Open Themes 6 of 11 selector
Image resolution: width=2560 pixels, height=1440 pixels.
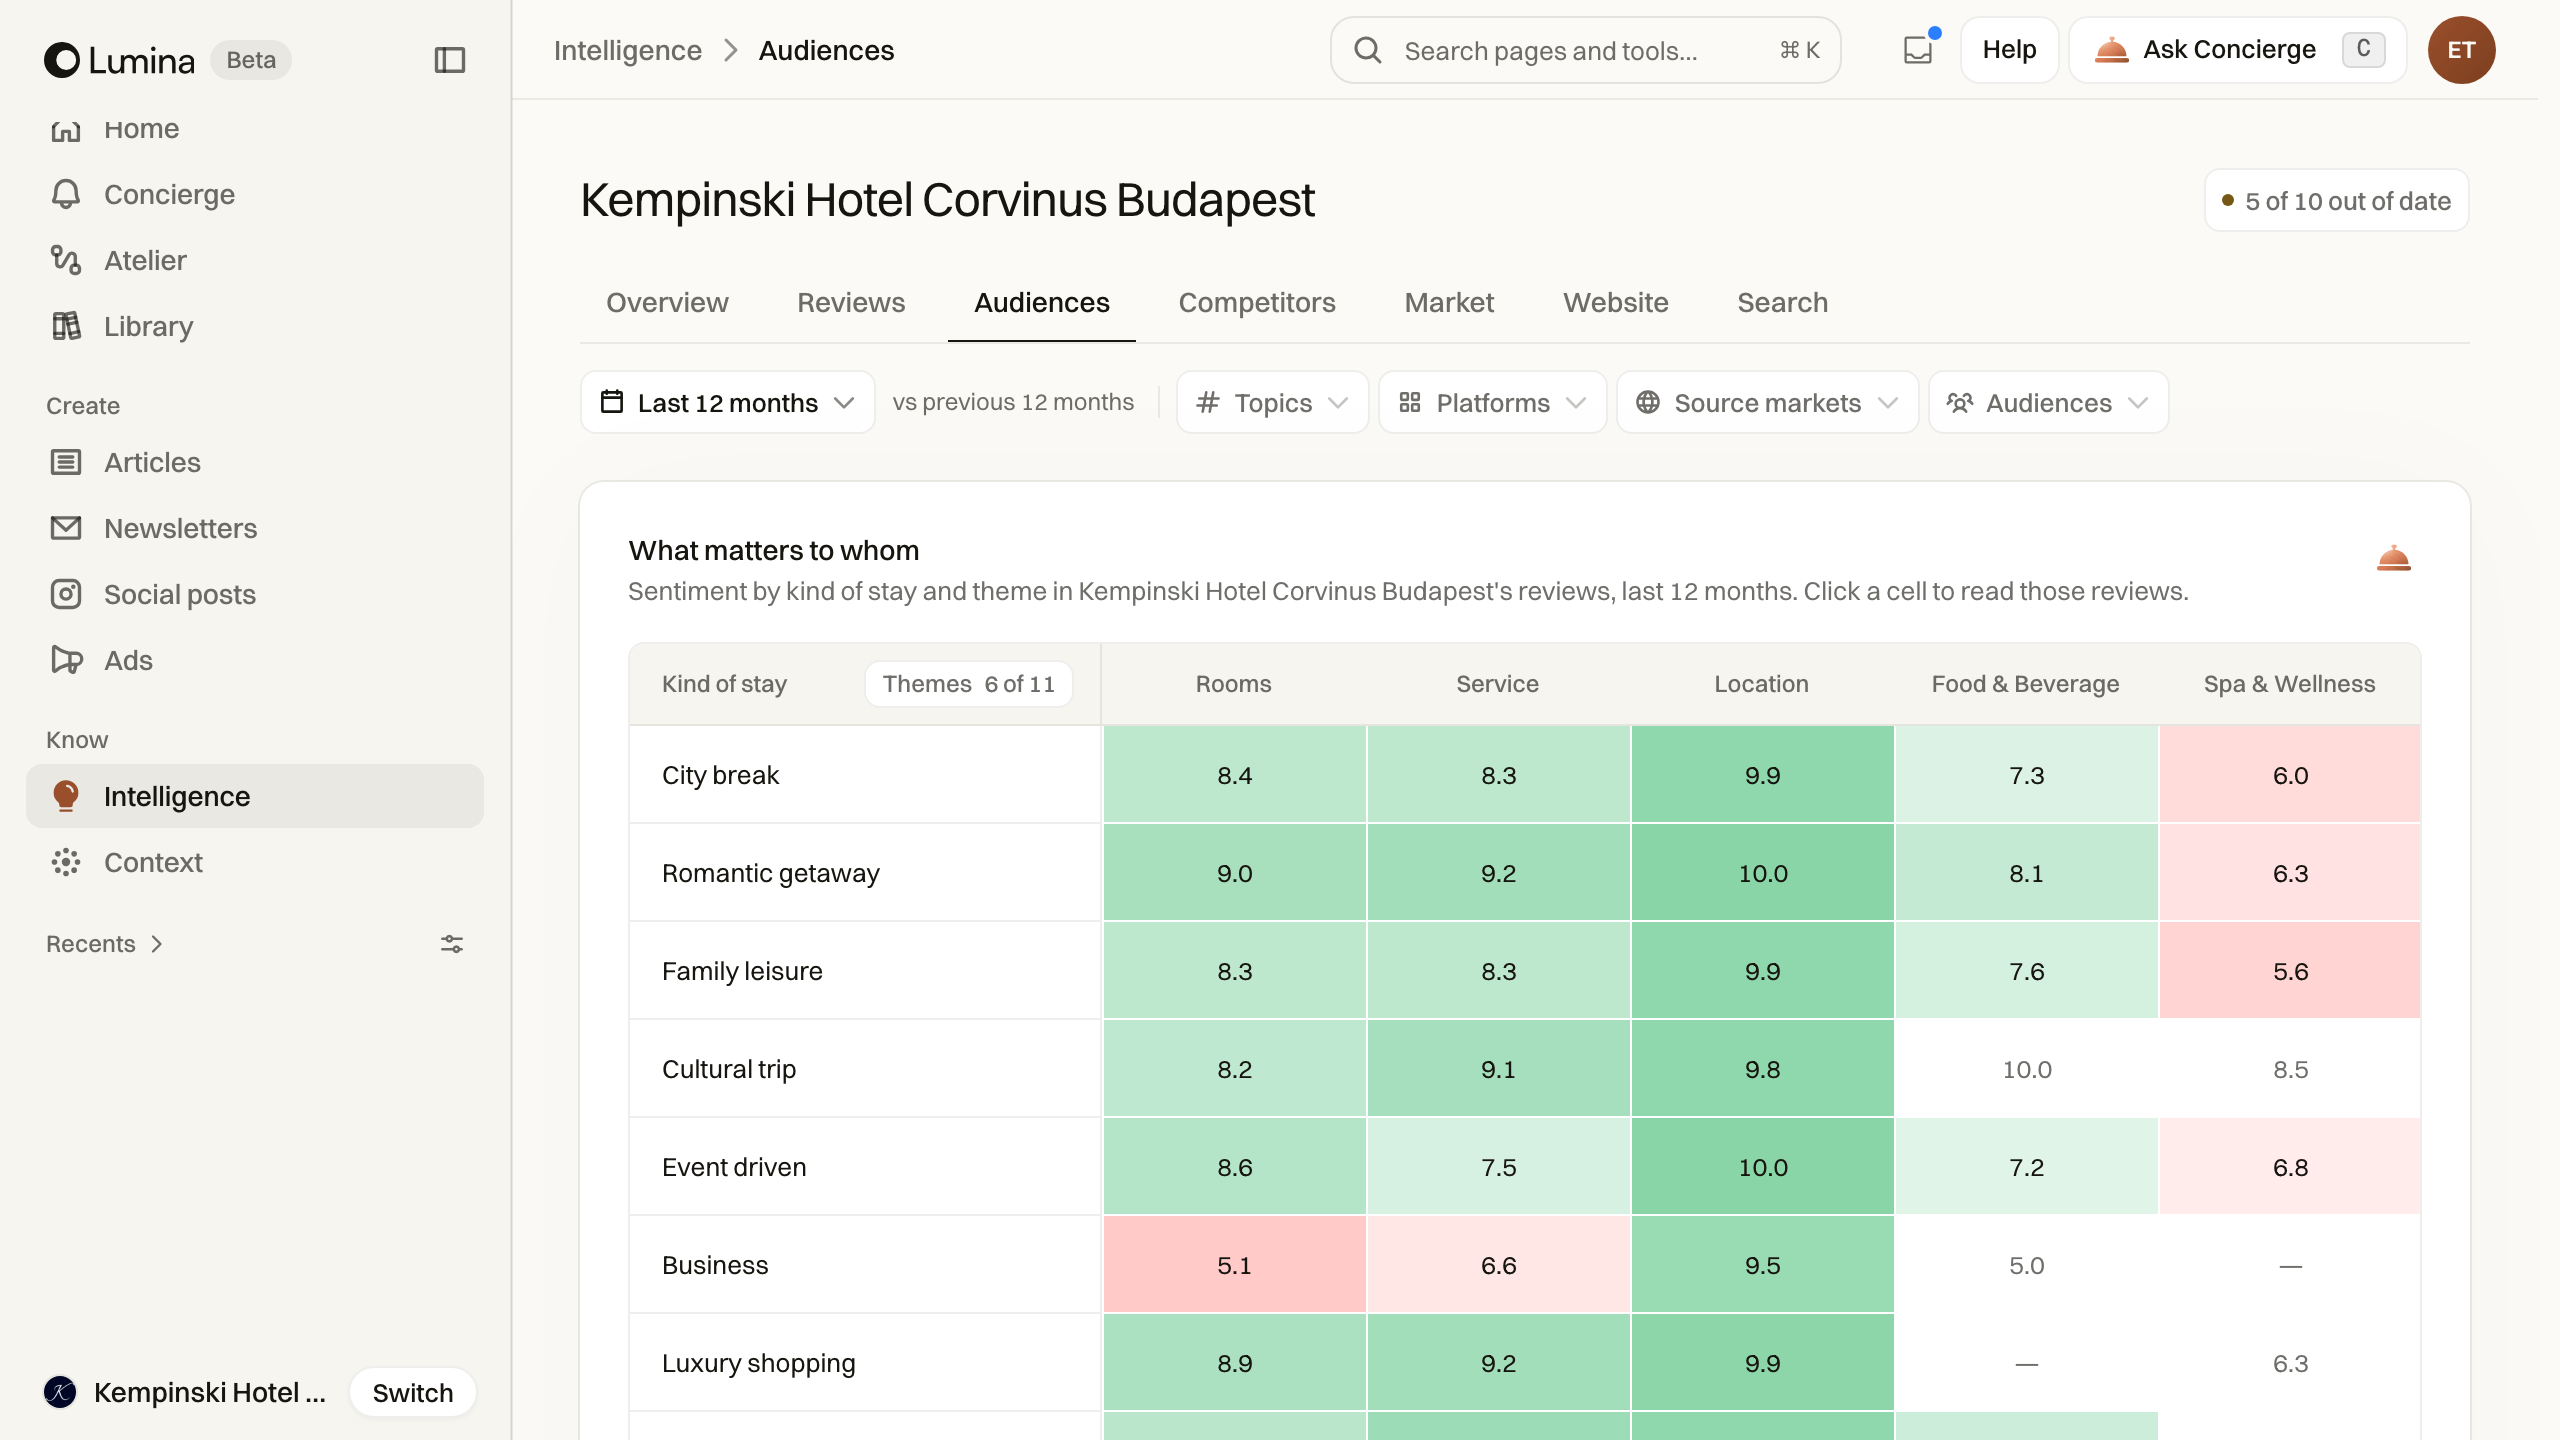point(968,684)
